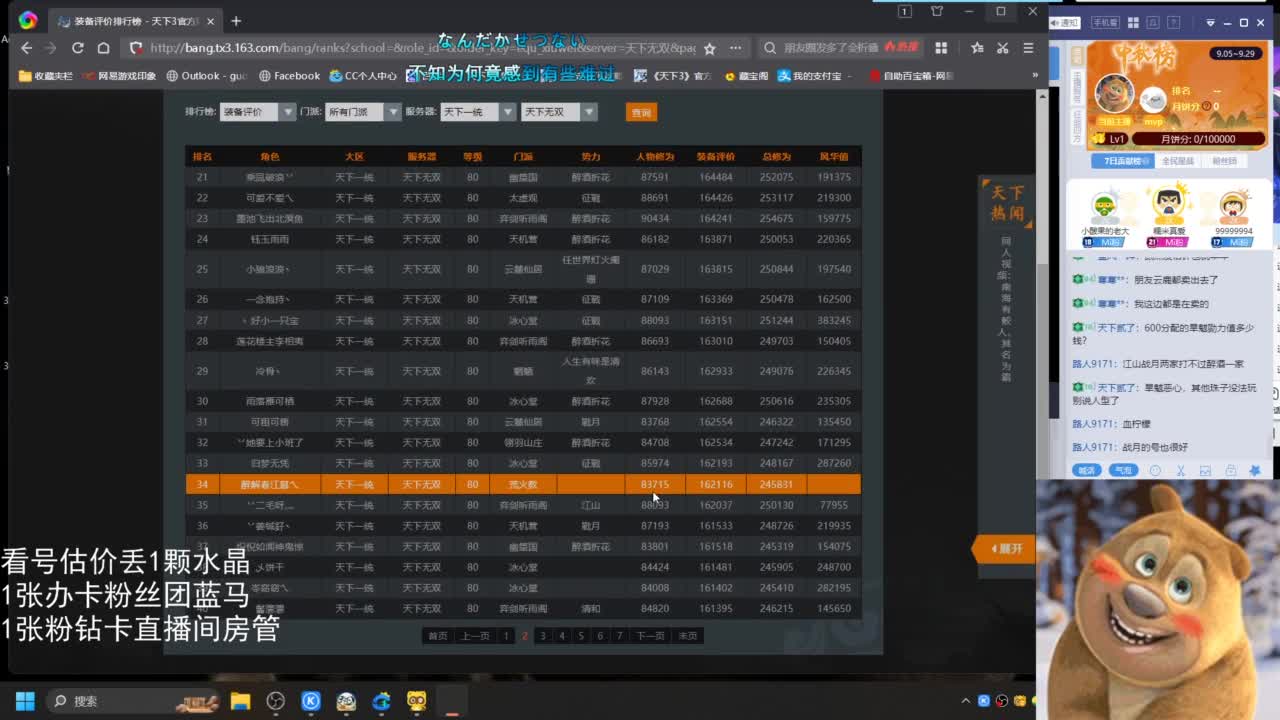Screen dimensions: 1280x720
Task: Switch to 全民星辰 tab in stream panel
Action: click(x=1177, y=160)
